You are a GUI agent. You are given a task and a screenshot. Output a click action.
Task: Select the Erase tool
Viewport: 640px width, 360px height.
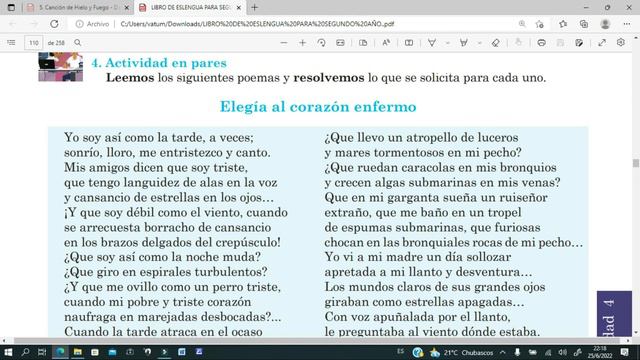[x=496, y=43]
